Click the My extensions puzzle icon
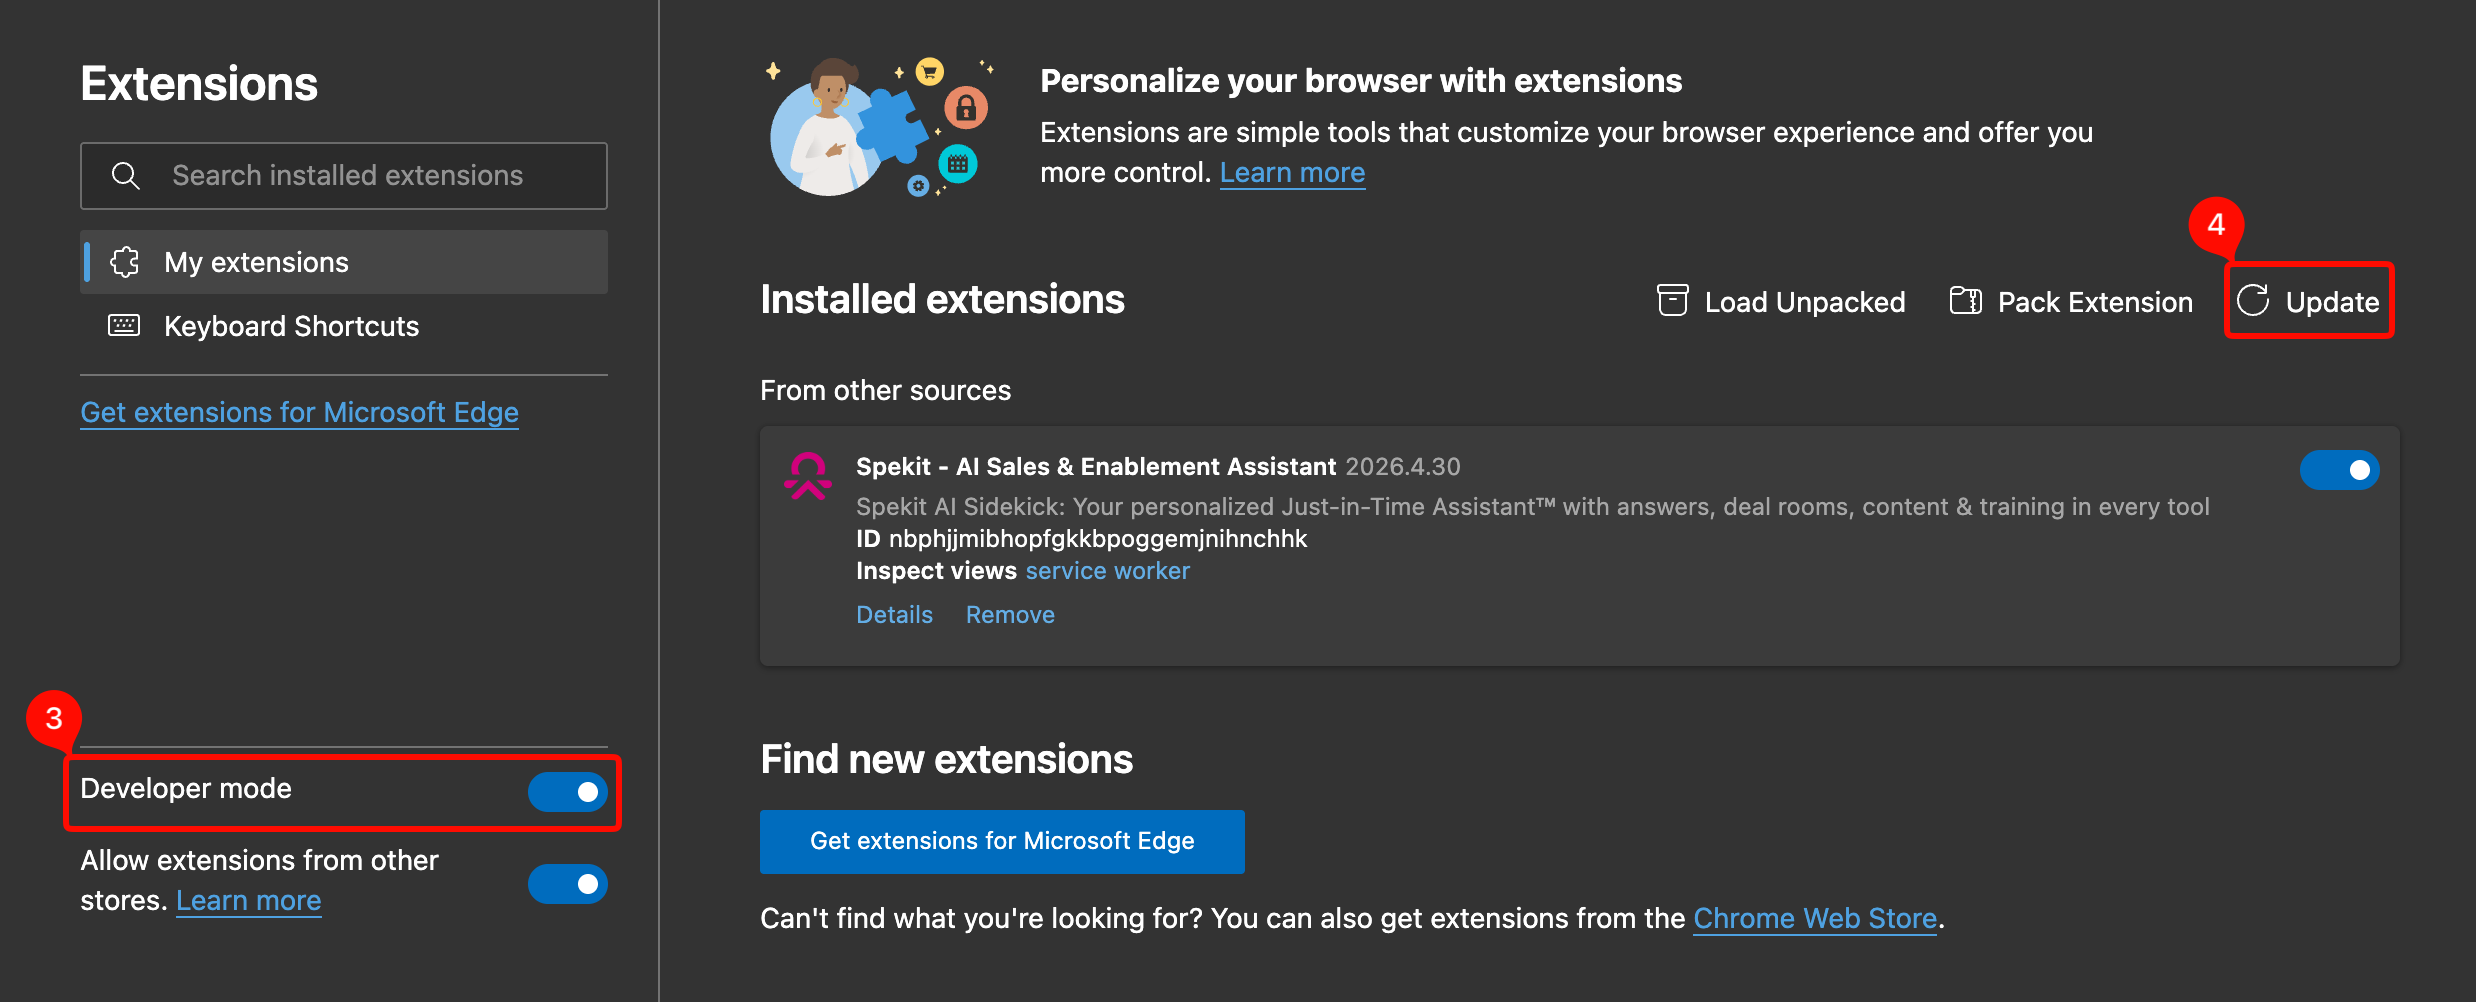Screen dimensions: 2476x1002 pyautogui.click(x=125, y=262)
